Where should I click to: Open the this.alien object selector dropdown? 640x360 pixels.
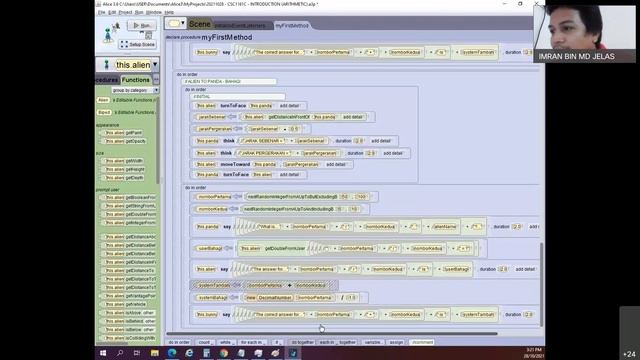coord(155,64)
